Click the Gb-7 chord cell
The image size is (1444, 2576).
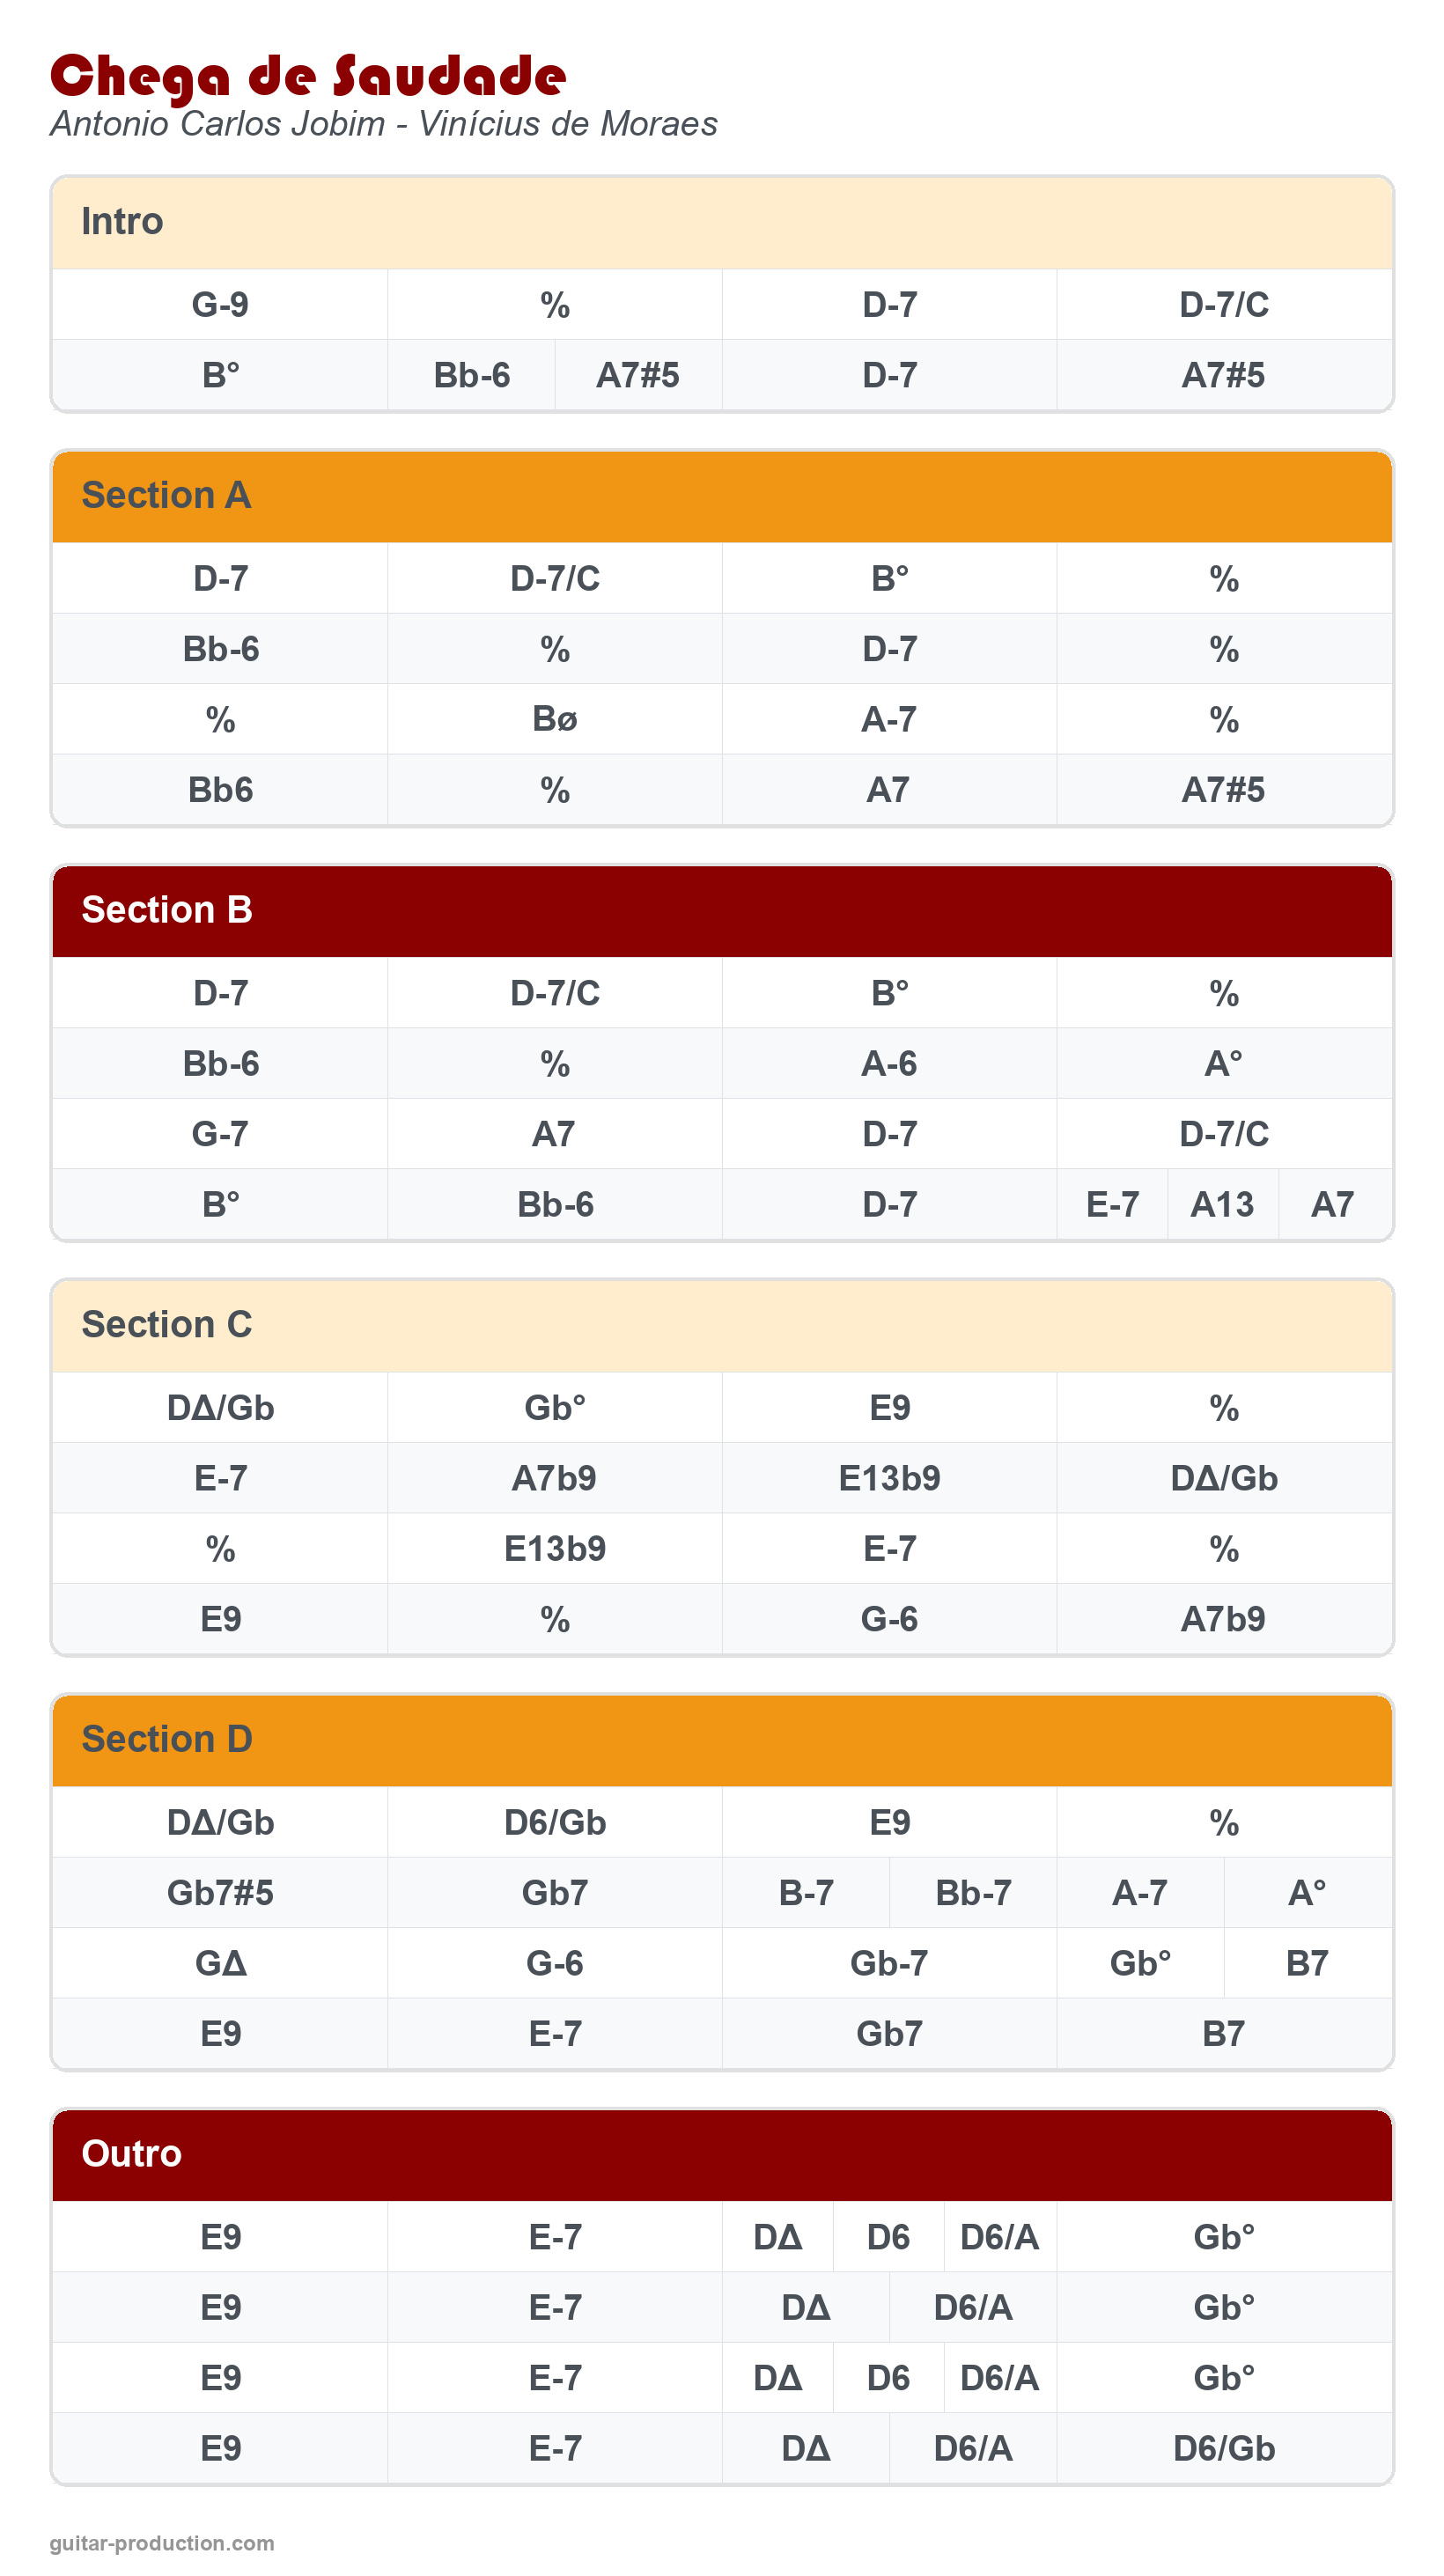click(x=889, y=1963)
